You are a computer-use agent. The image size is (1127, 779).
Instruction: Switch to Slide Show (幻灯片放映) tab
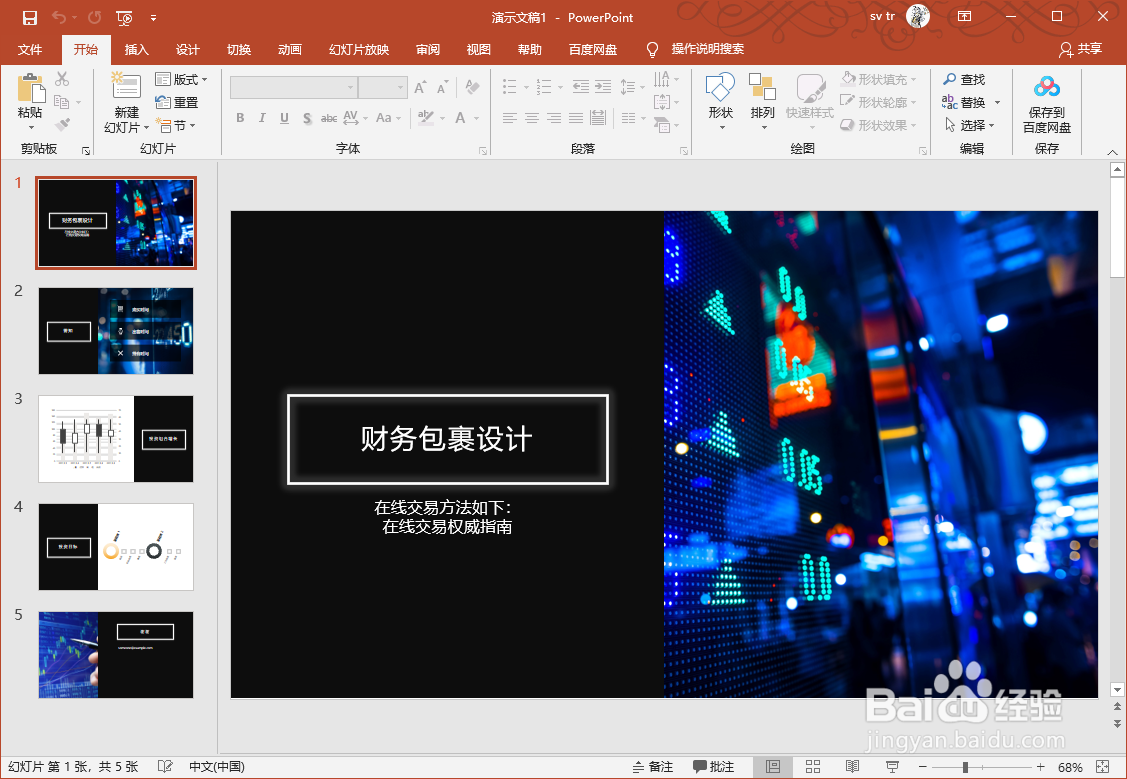click(x=359, y=50)
